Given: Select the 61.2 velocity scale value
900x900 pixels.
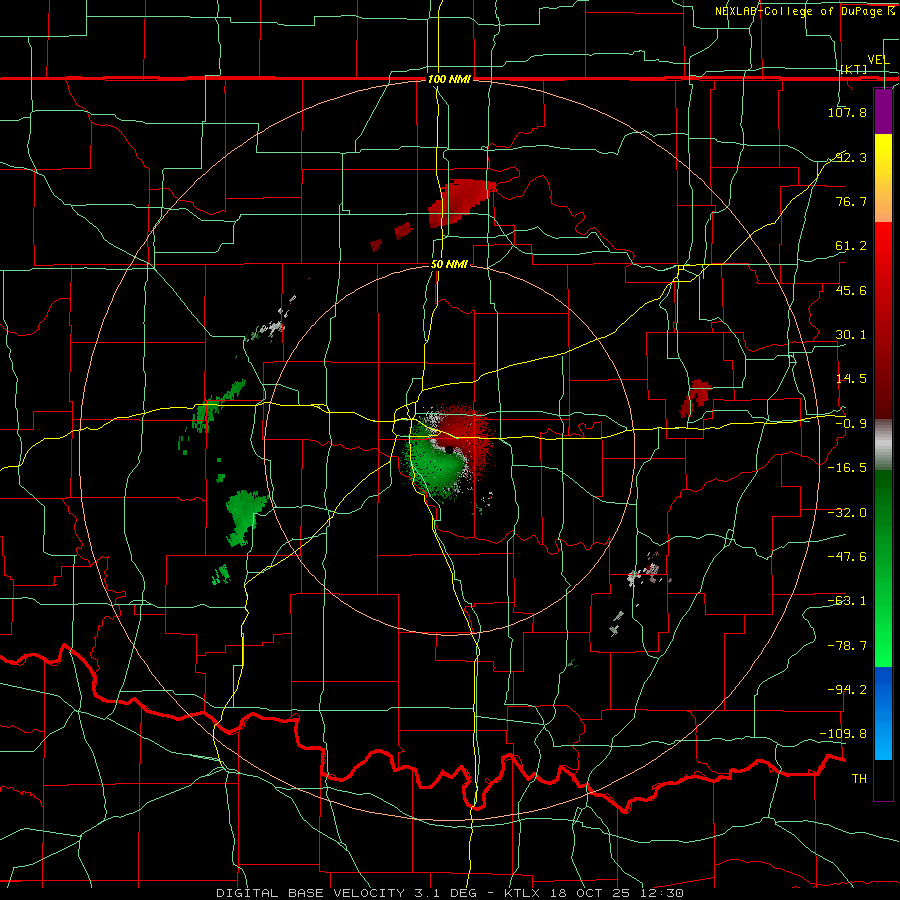Looking at the screenshot, I should click(x=851, y=246).
